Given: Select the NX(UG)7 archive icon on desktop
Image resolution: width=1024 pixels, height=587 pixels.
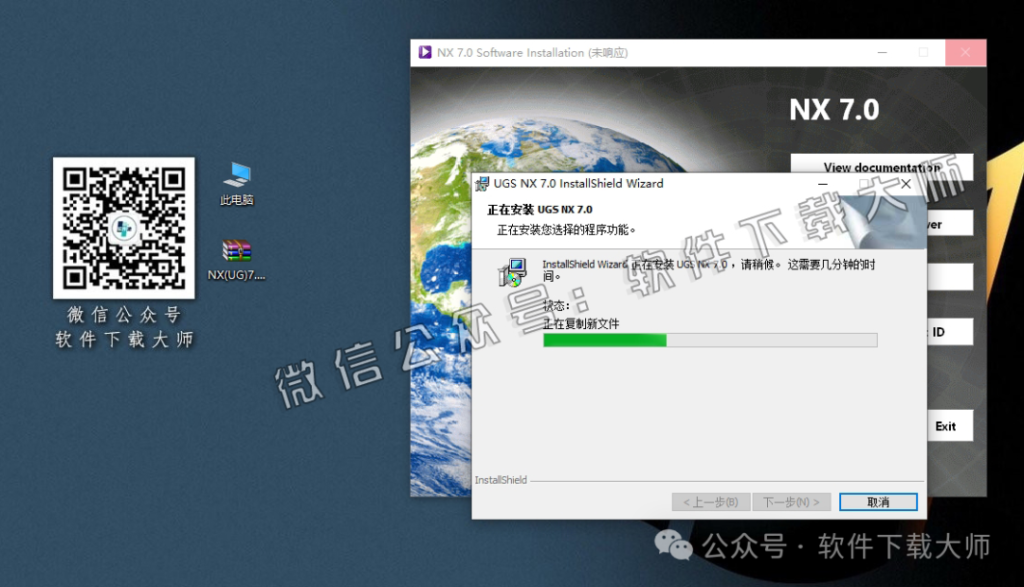Looking at the screenshot, I should click(x=237, y=252).
